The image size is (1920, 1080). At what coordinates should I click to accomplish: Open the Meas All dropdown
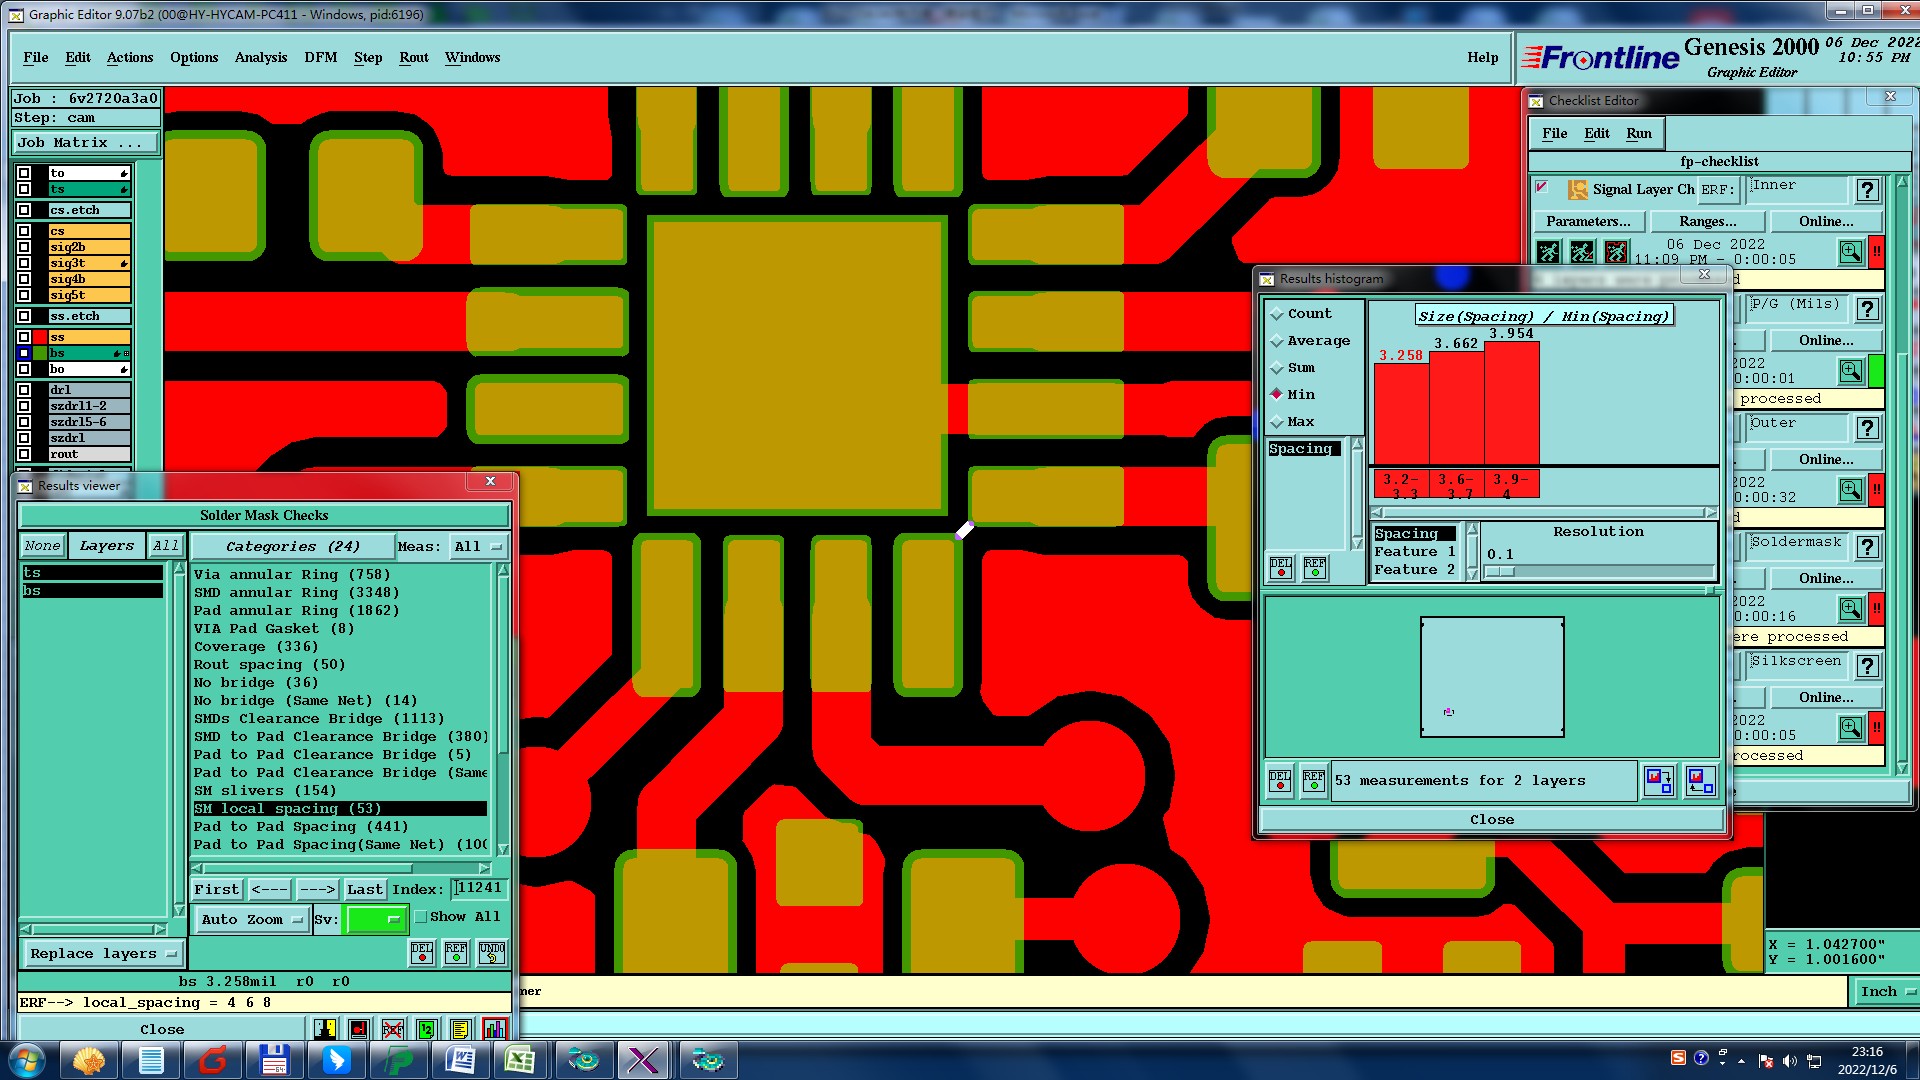tap(479, 546)
